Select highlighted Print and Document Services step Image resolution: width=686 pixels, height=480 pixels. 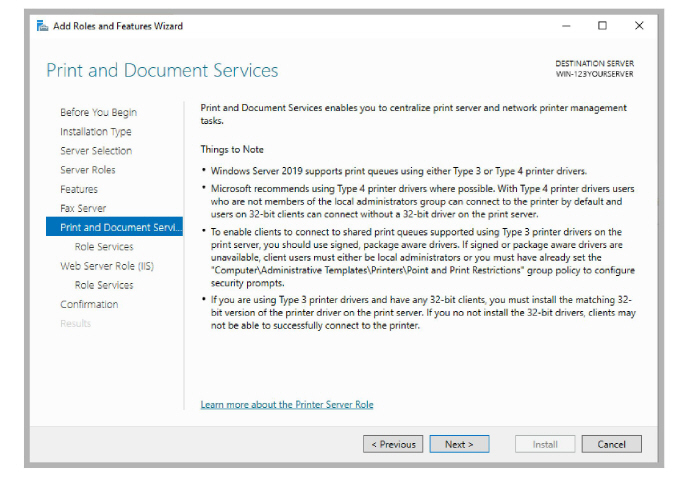click(x=114, y=227)
